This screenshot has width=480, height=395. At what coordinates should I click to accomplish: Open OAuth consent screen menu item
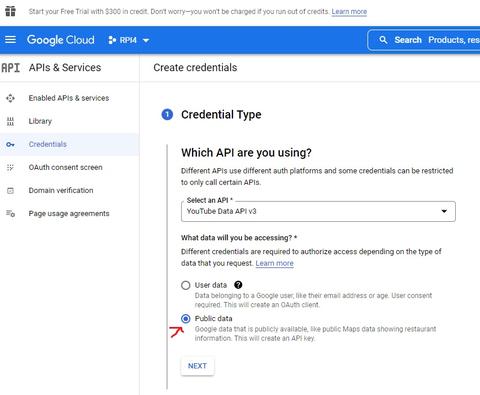pyautogui.click(x=69, y=167)
